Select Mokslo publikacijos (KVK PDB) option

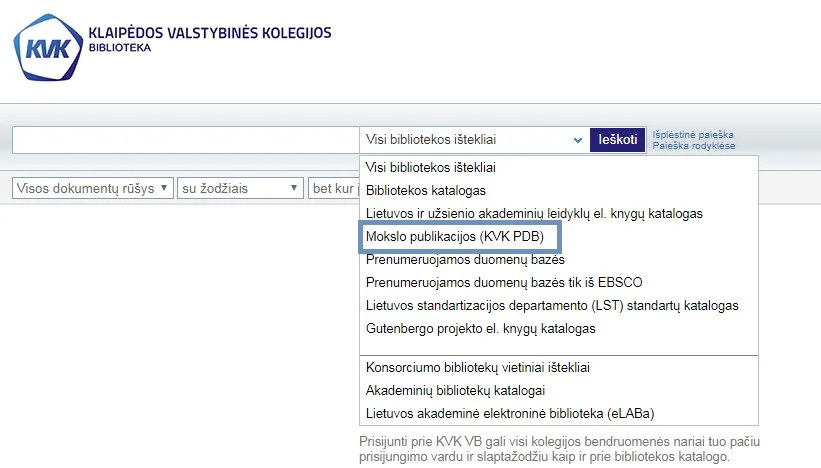click(x=559, y=237)
